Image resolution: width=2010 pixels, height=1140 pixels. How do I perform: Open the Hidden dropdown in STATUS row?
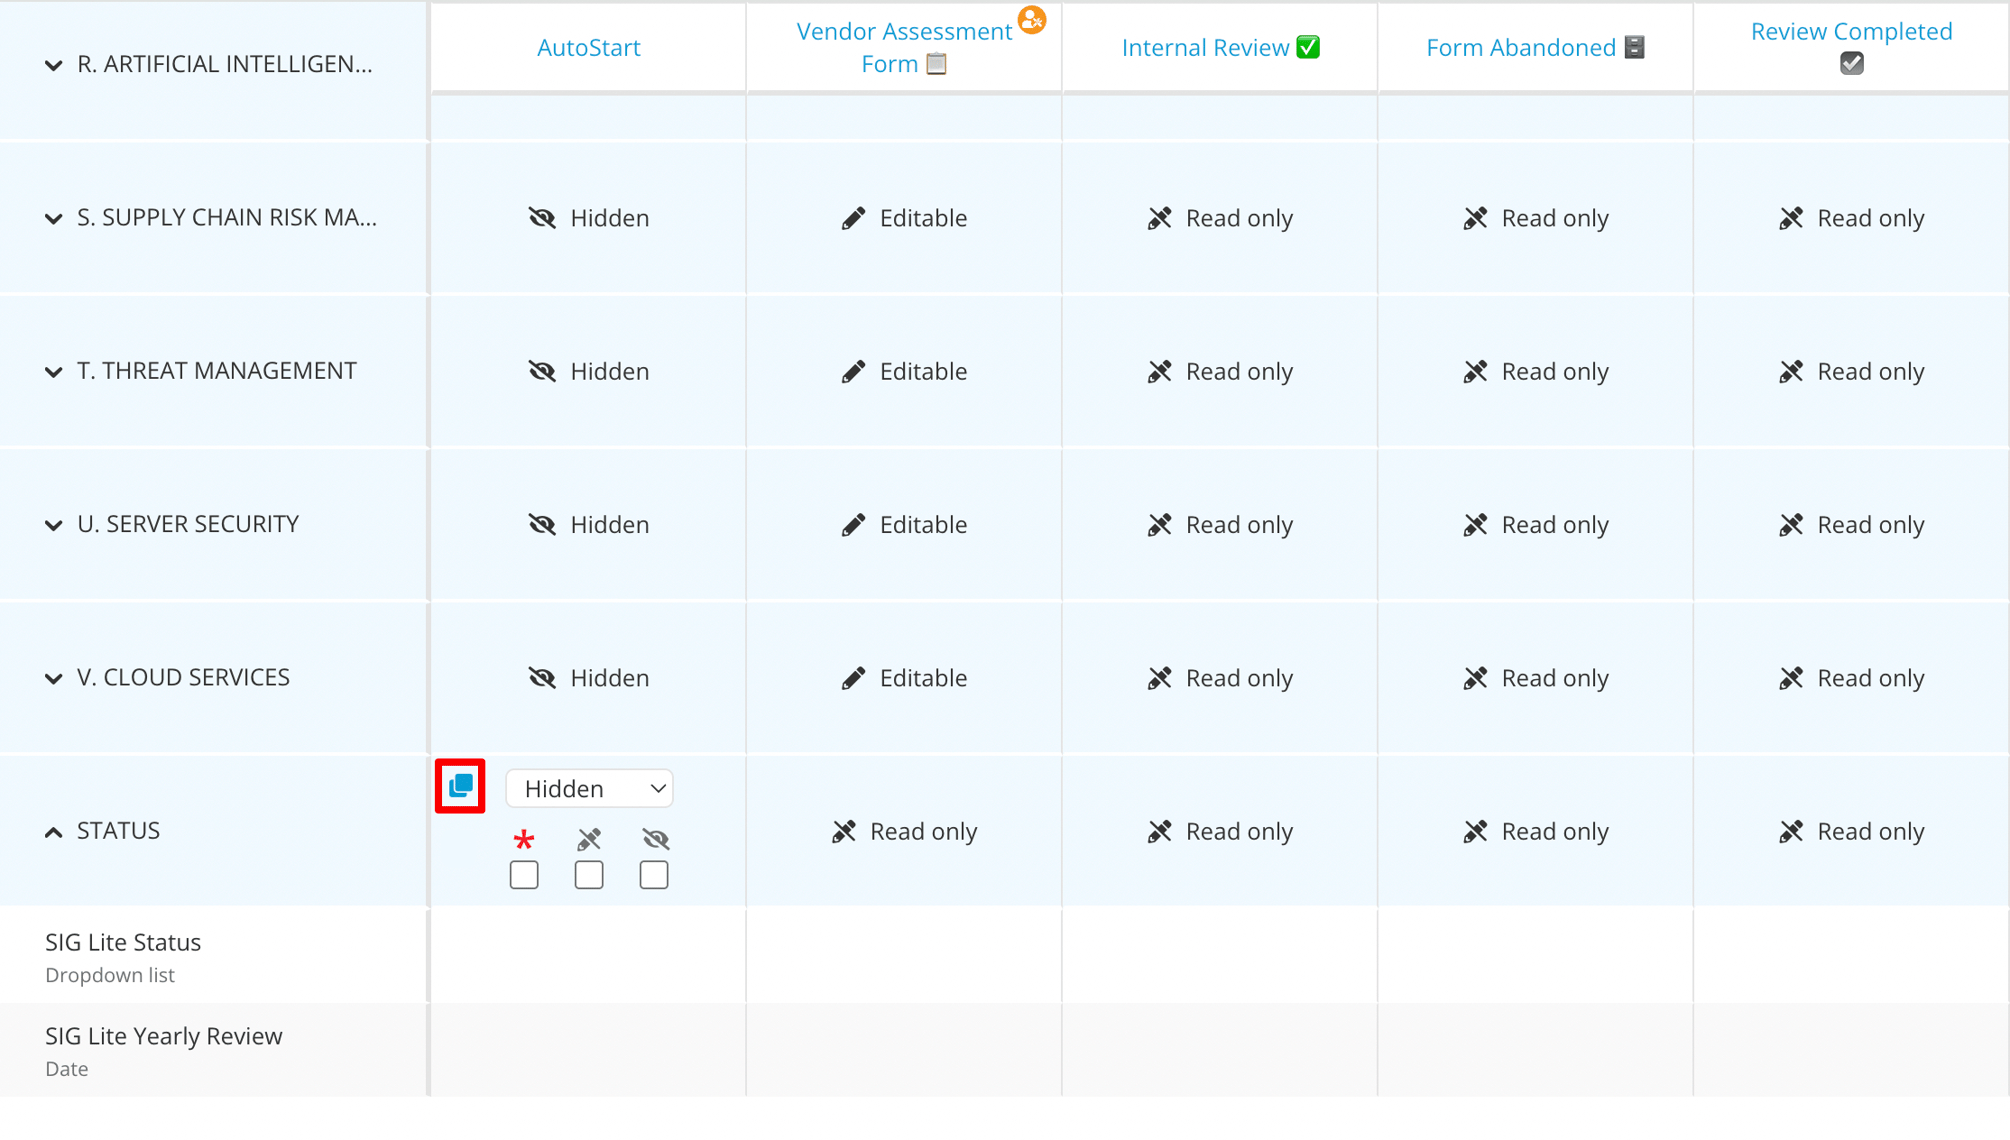pyautogui.click(x=589, y=788)
